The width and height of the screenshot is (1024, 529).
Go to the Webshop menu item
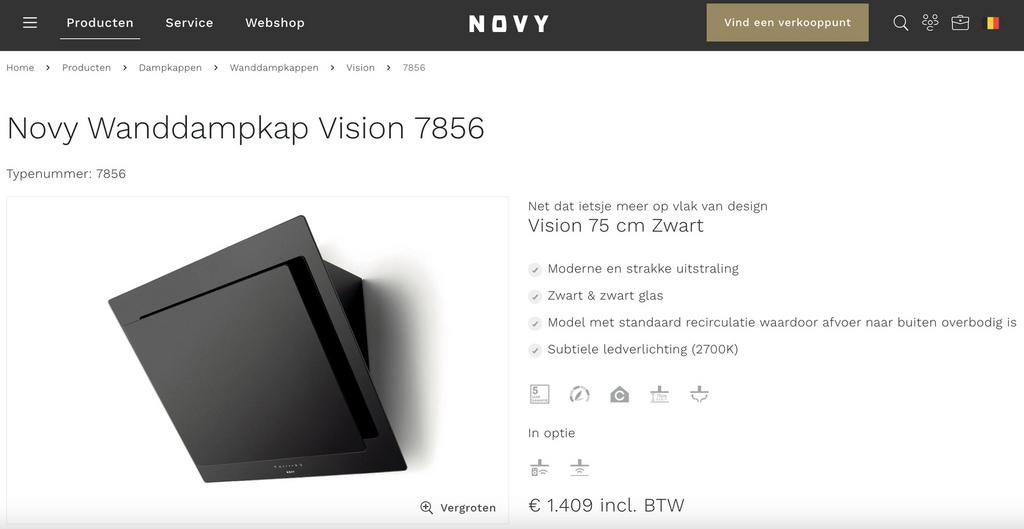275,23
